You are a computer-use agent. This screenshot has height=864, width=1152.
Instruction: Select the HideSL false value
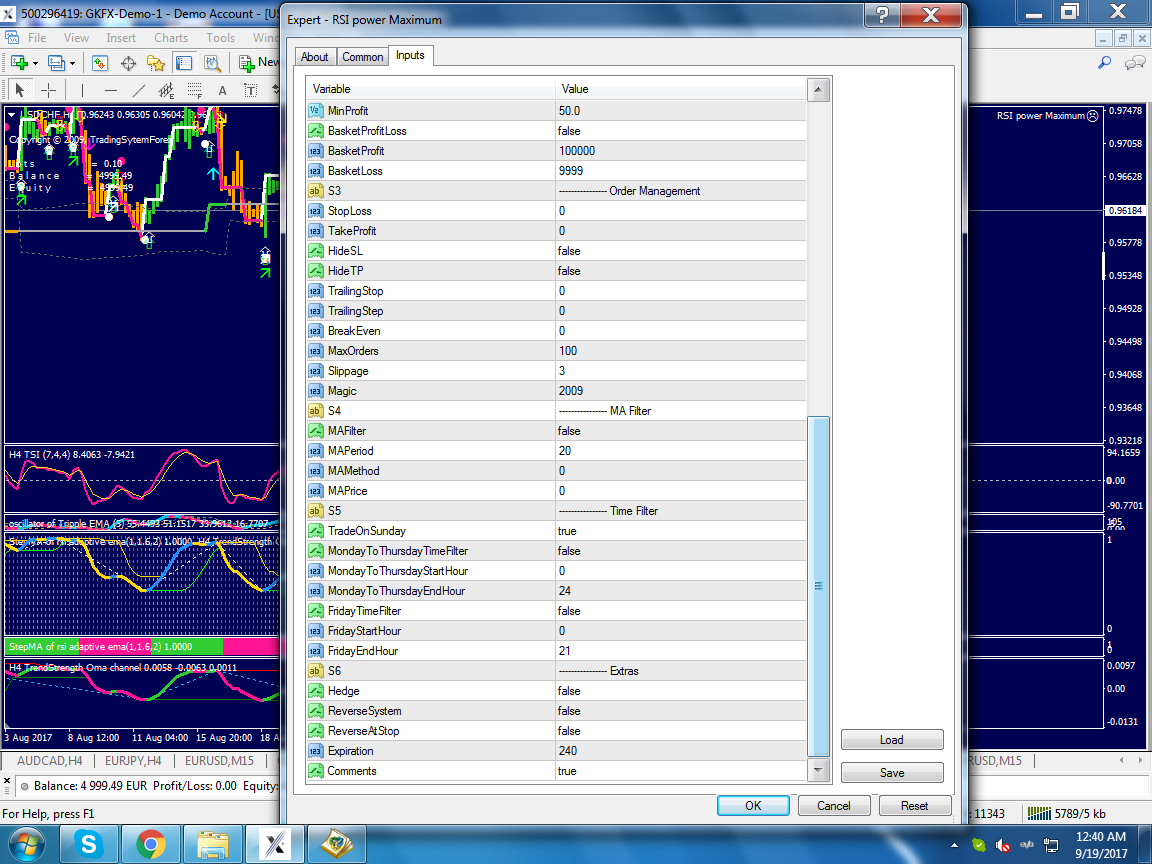pyautogui.click(x=680, y=251)
